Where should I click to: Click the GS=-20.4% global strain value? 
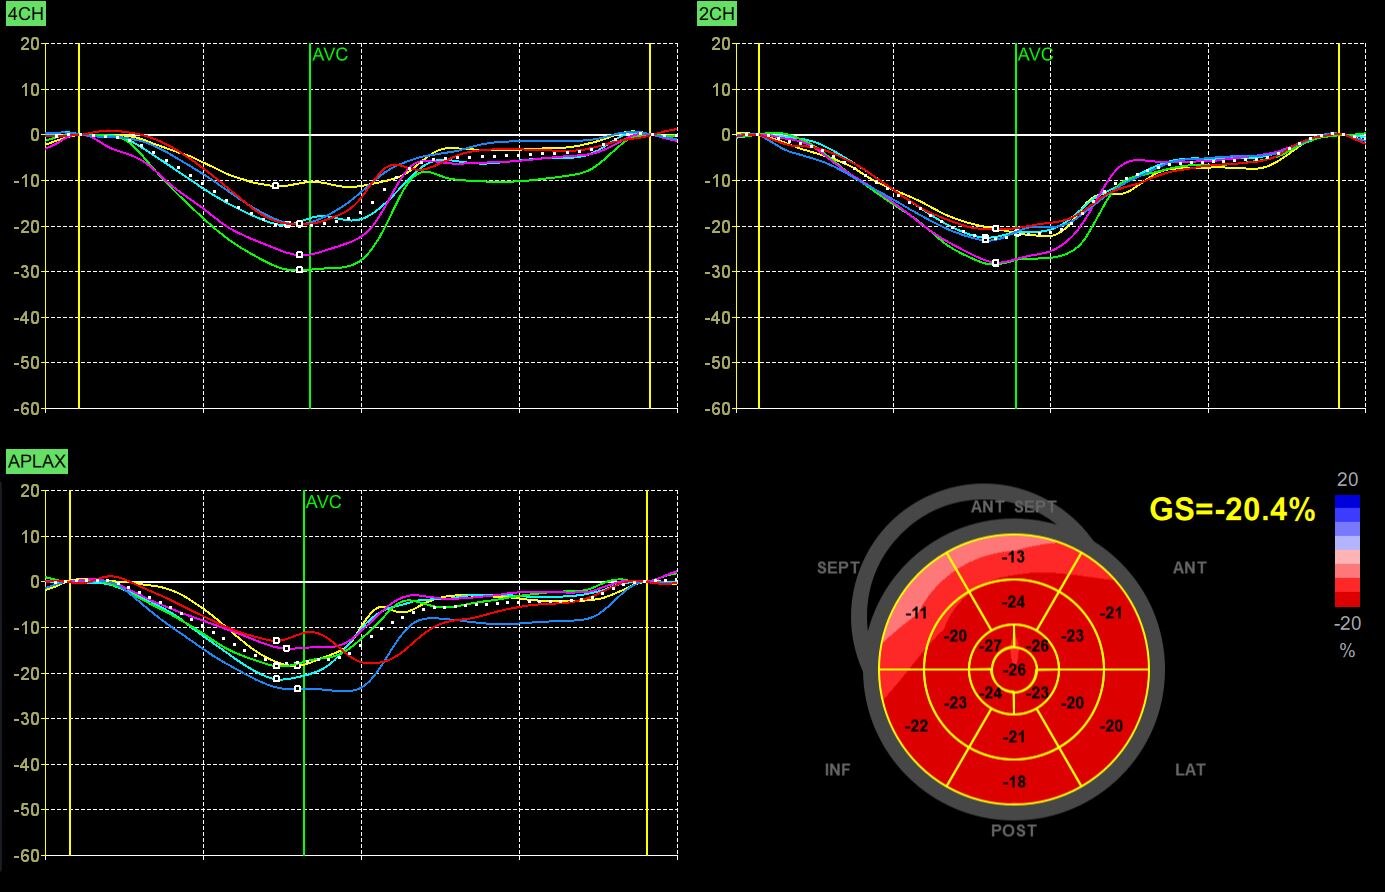(x=1231, y=510)
